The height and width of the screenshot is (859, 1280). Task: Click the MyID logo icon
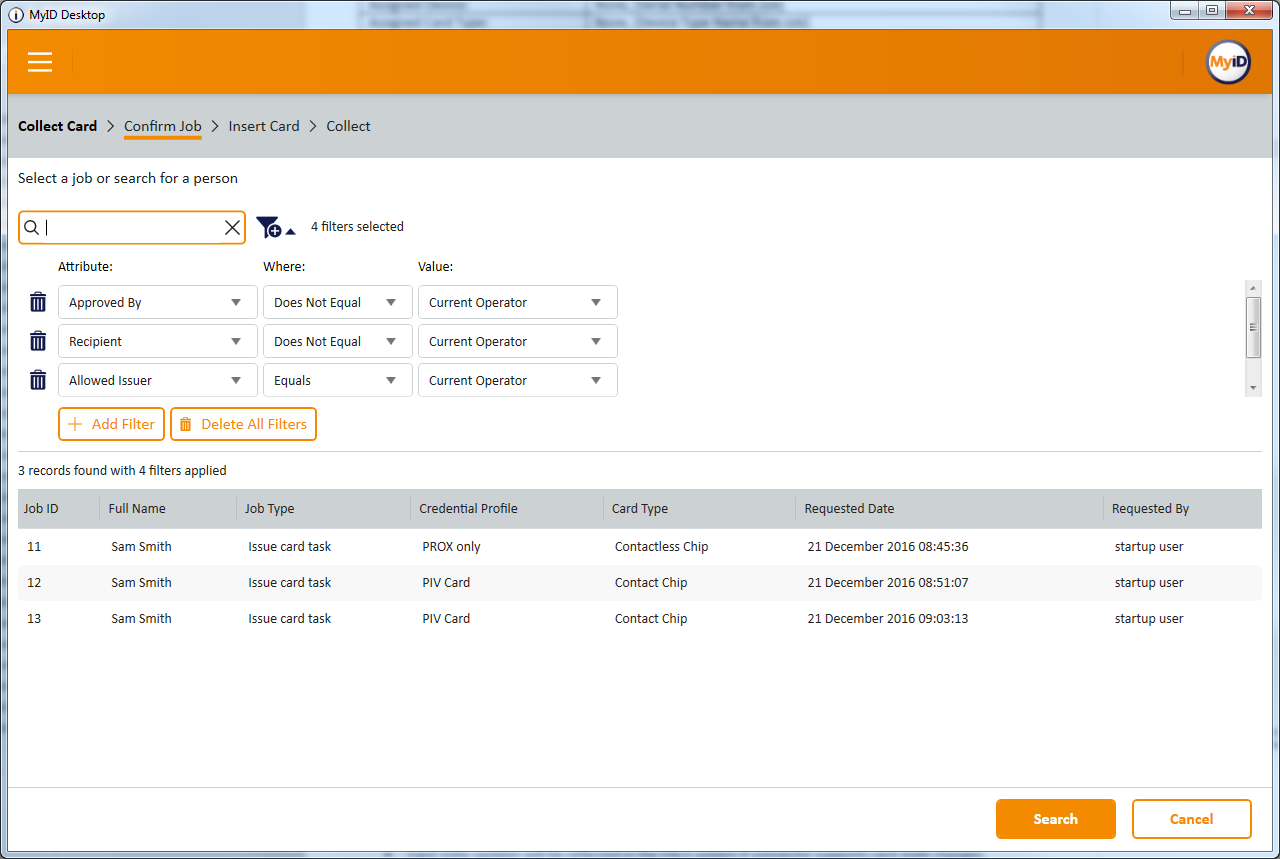pos(1227,62)
